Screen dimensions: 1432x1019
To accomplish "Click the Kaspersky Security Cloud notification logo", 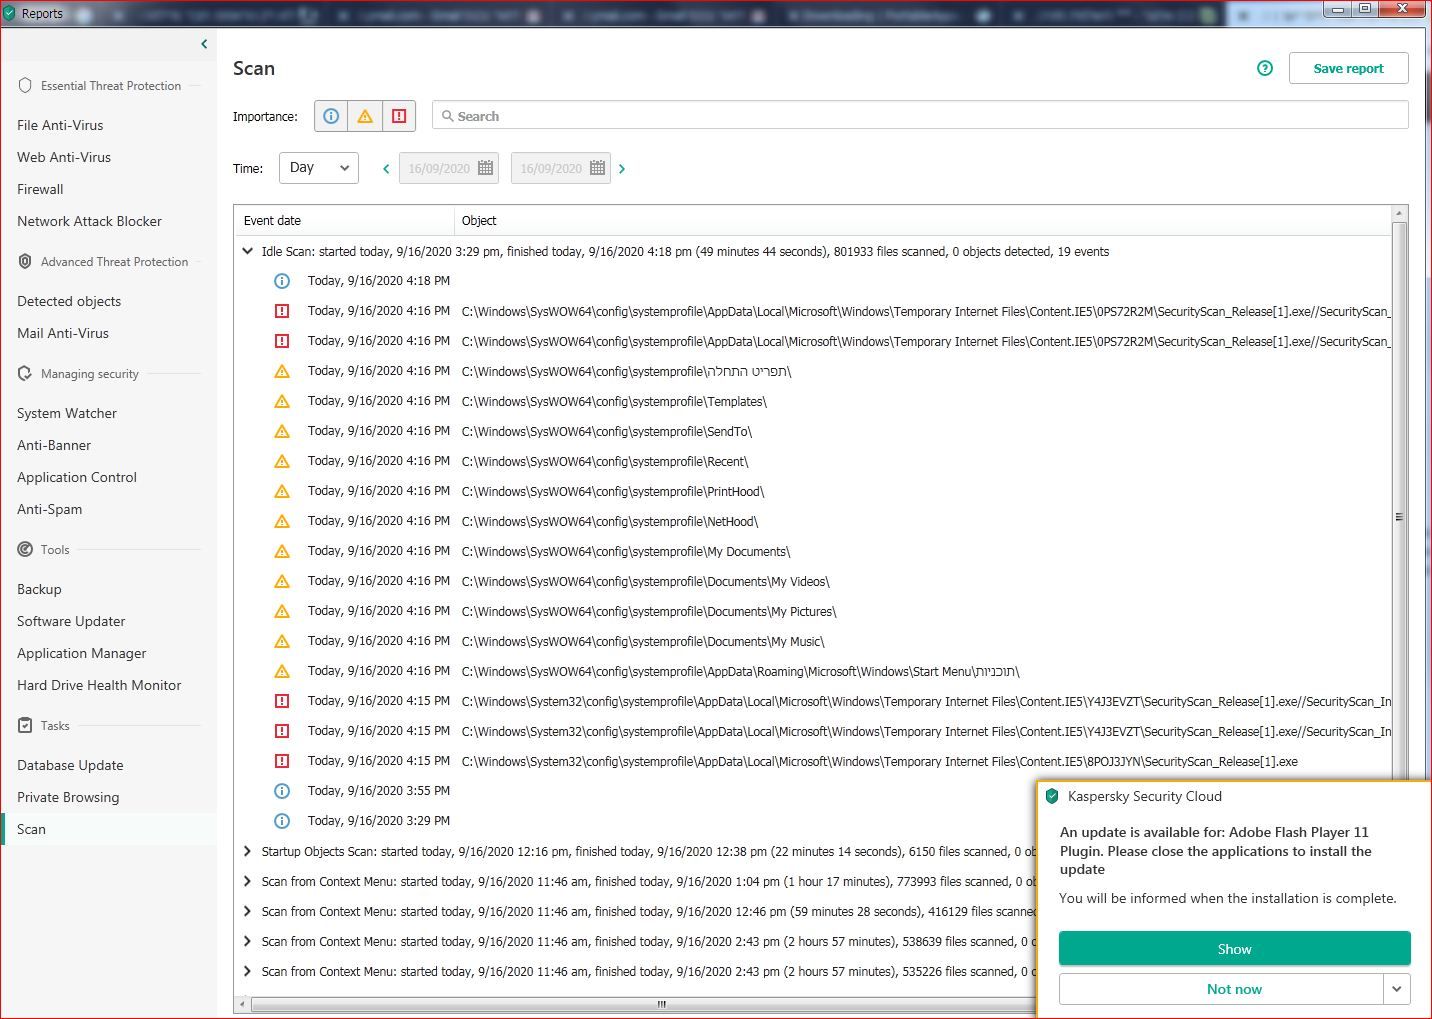I will point(1052,796).
